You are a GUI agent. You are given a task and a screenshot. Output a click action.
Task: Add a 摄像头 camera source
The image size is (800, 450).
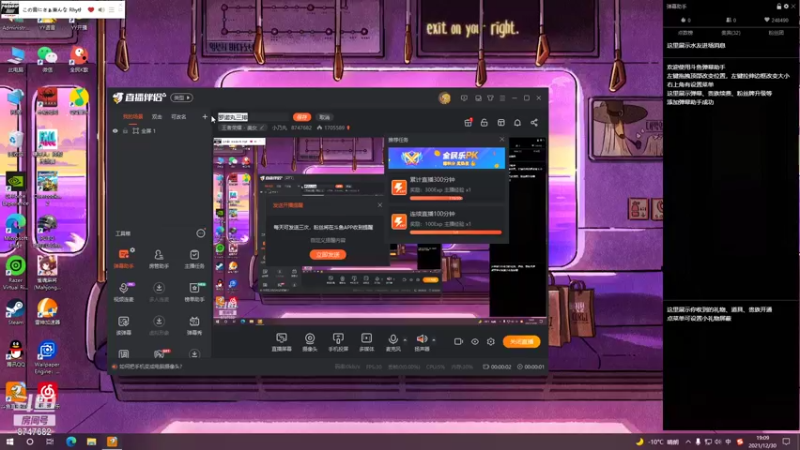tap(310, 342)
